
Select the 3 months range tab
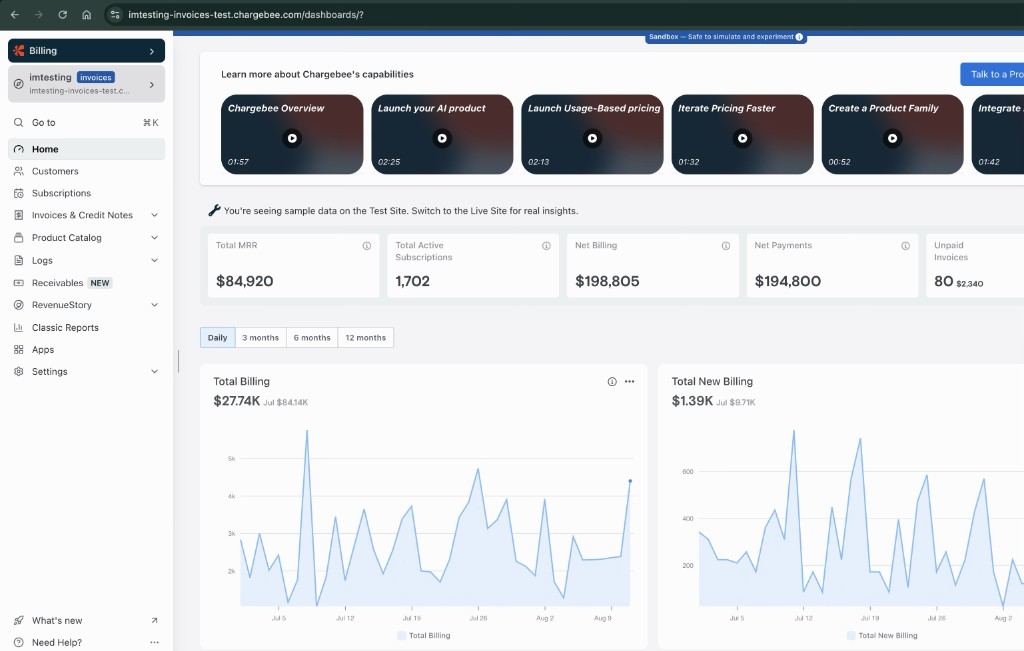(x=261, y=338)
